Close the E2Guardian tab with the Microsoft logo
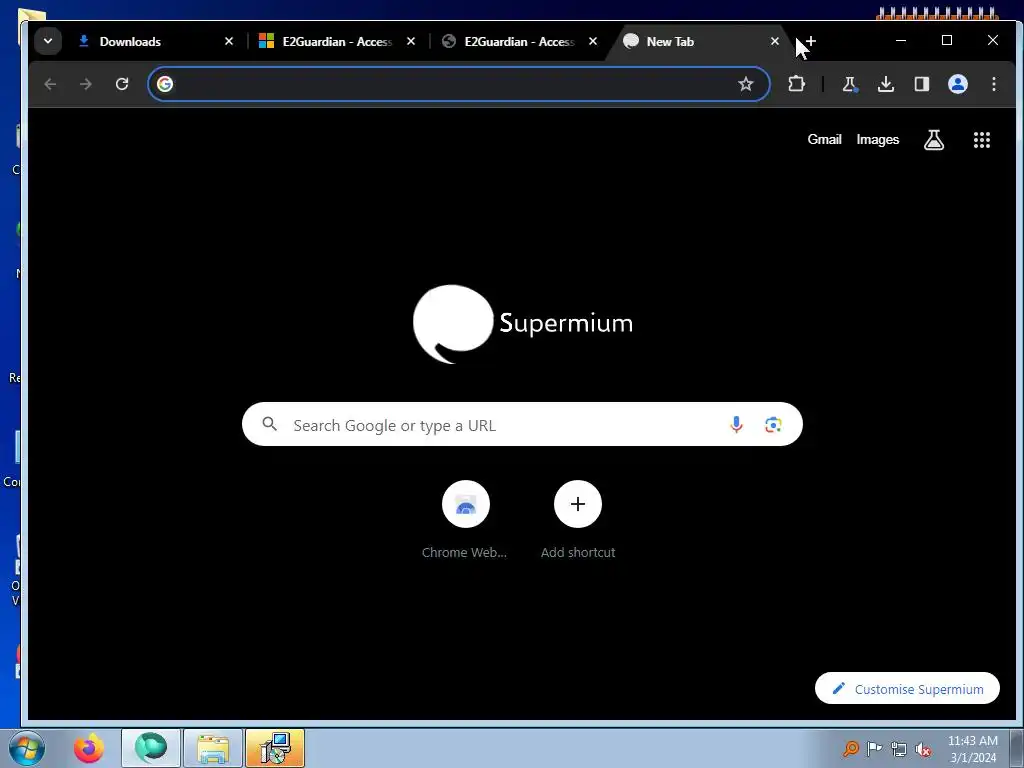This screenshot has height=768, width=1024. click(x=411, y=41)
